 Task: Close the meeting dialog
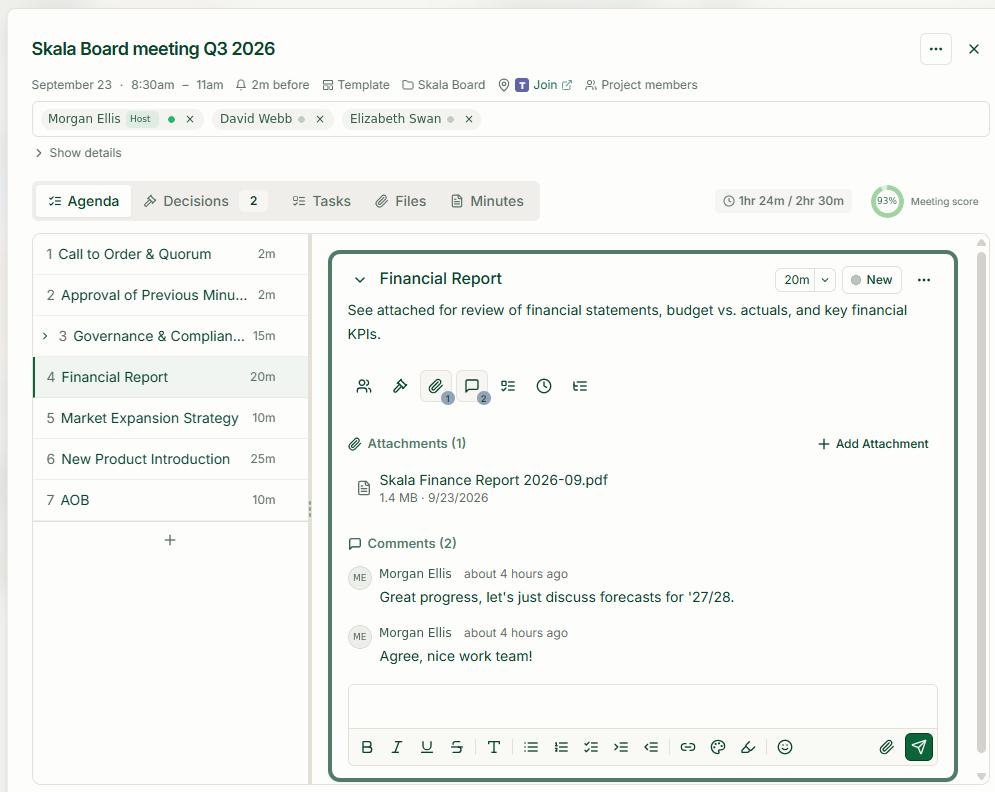(x=973, y=49)
